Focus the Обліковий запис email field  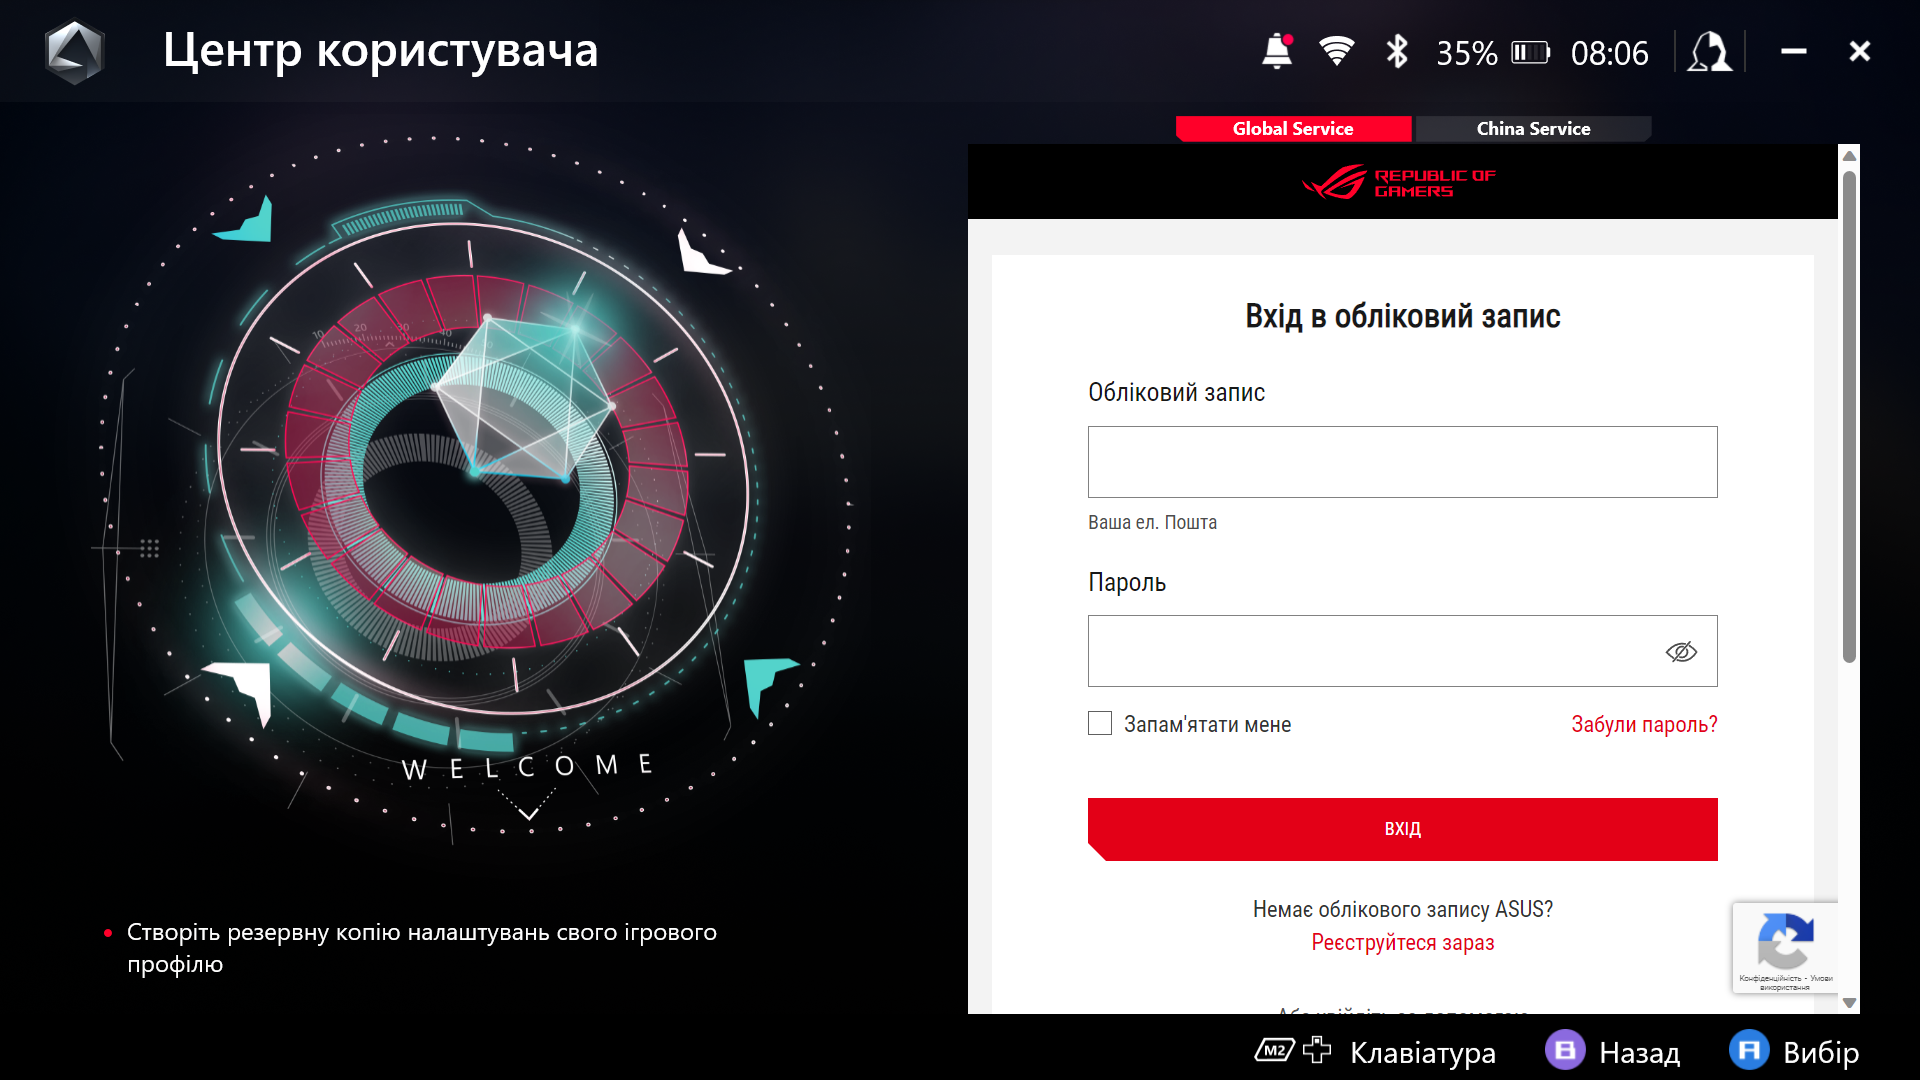[1402, 462]
